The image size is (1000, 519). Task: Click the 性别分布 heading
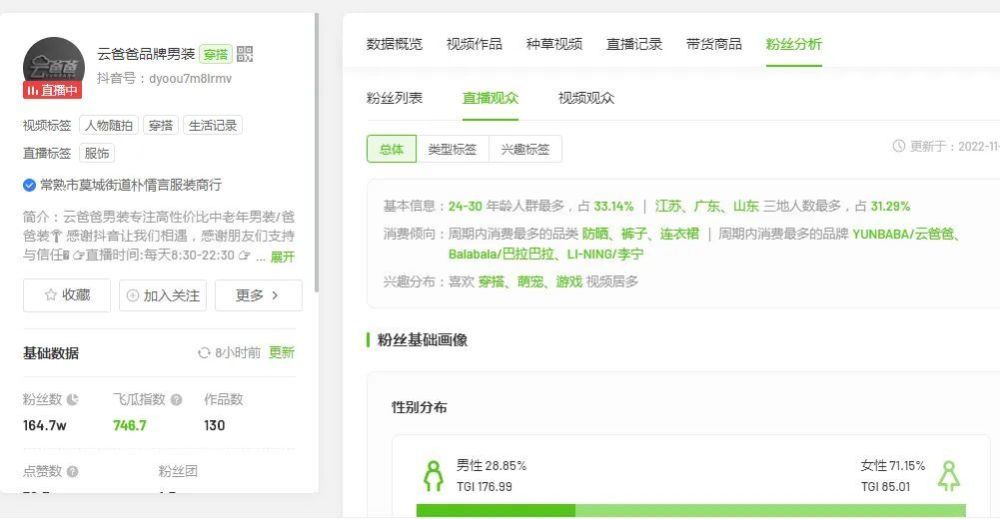[x=419, y=407]
